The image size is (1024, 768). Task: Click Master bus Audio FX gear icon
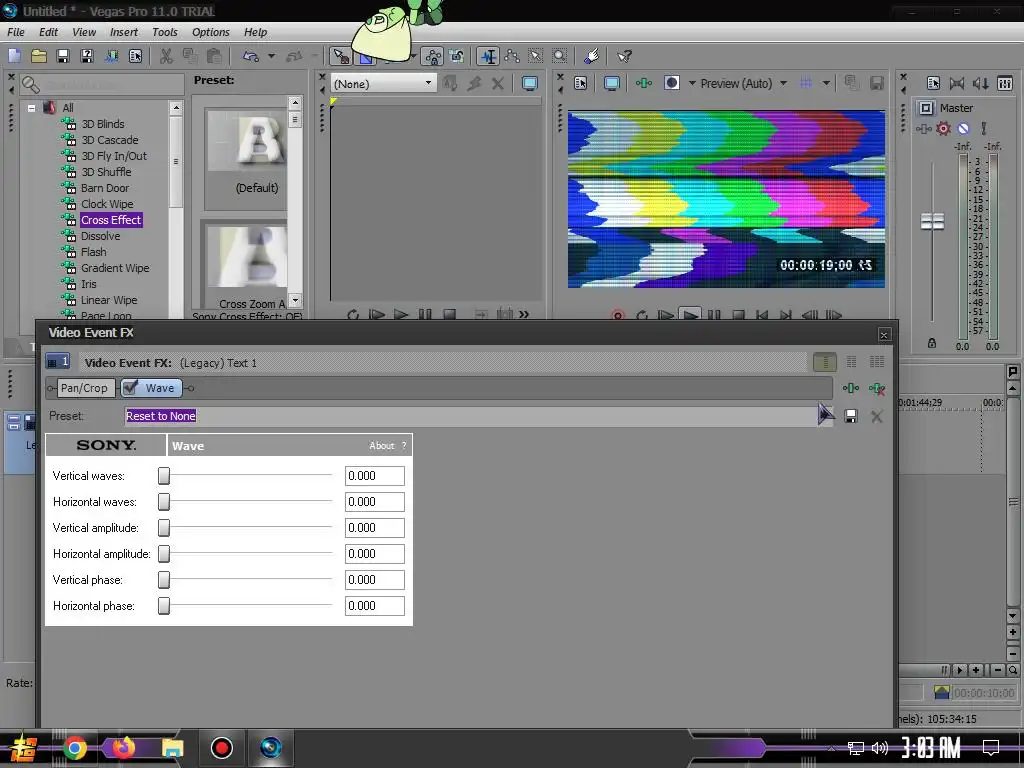(x=943, y=129)
